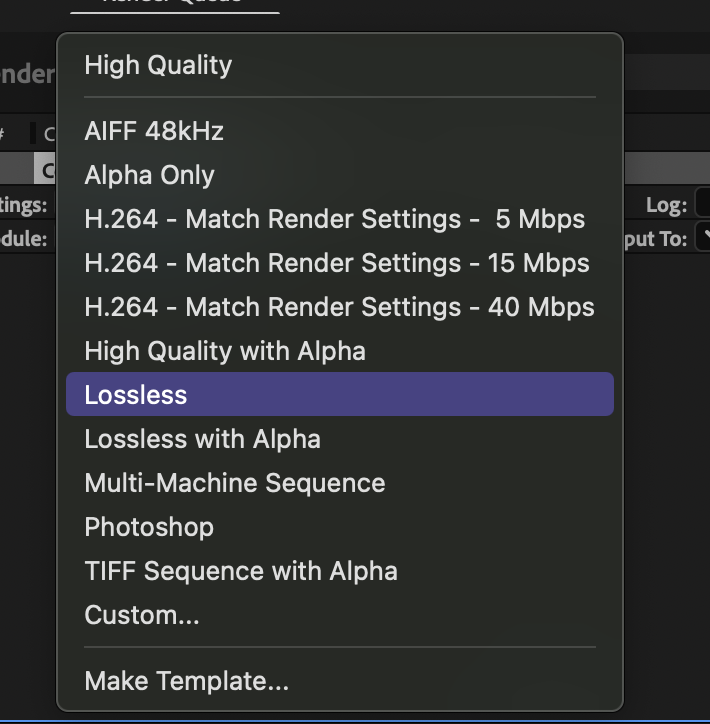Open Custom... output module settings
This screenshot has height=724, width=710.
340,615
